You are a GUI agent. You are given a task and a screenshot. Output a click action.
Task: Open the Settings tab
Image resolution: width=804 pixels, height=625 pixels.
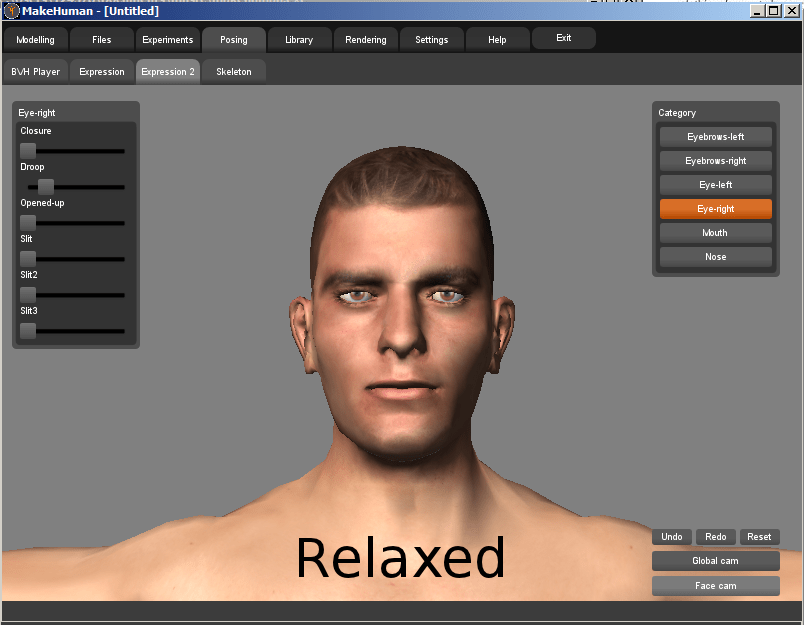(x=431, y=39)
